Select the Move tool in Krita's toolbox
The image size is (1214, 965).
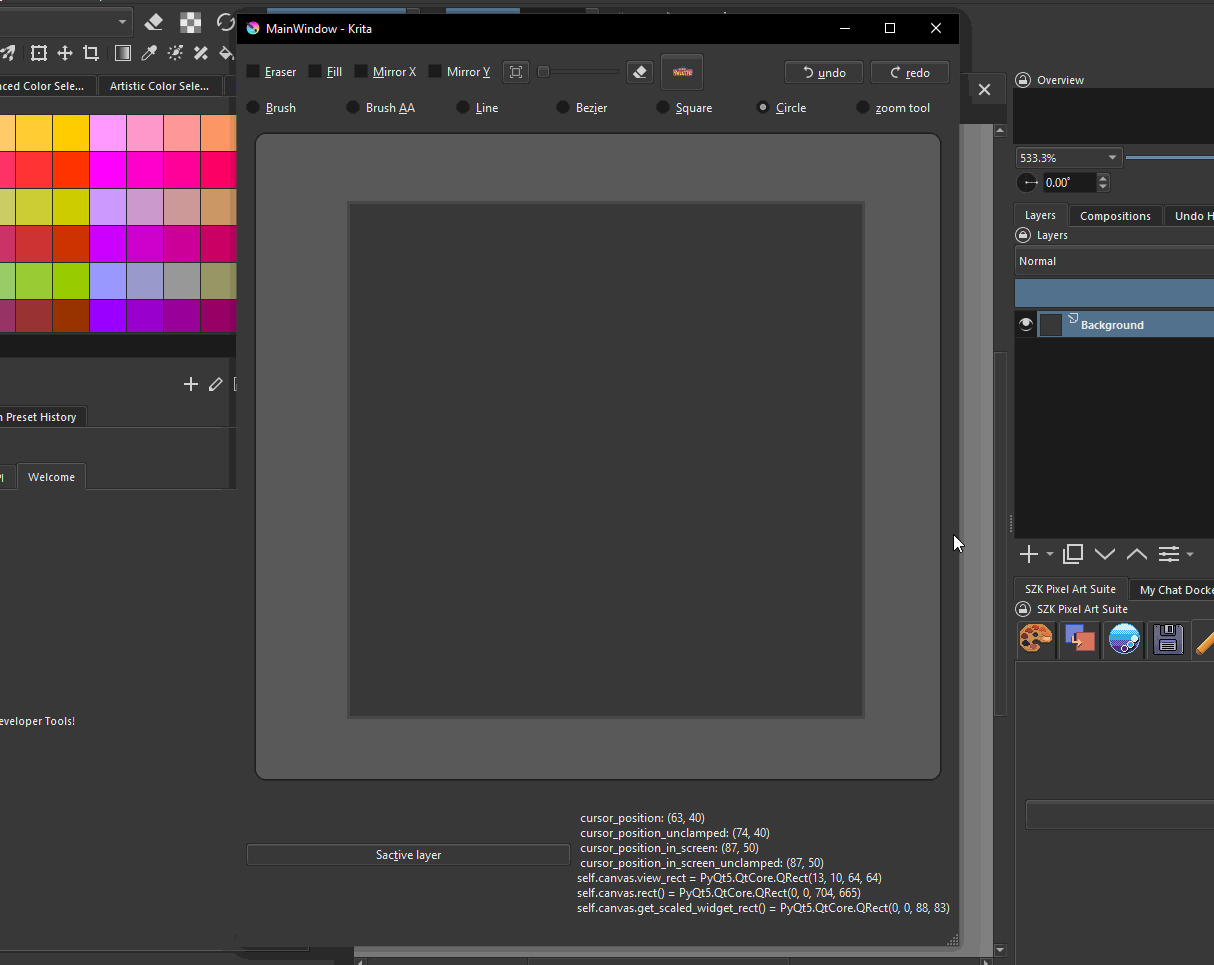[64, 53]
